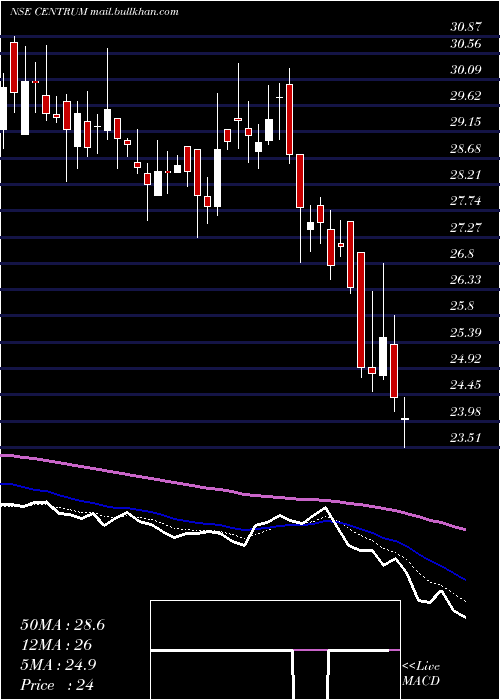Click the NSE CENTRUM mail.bullkhan.com title text
The height and width of the screenshot is (700, 500).
(94, 12)
